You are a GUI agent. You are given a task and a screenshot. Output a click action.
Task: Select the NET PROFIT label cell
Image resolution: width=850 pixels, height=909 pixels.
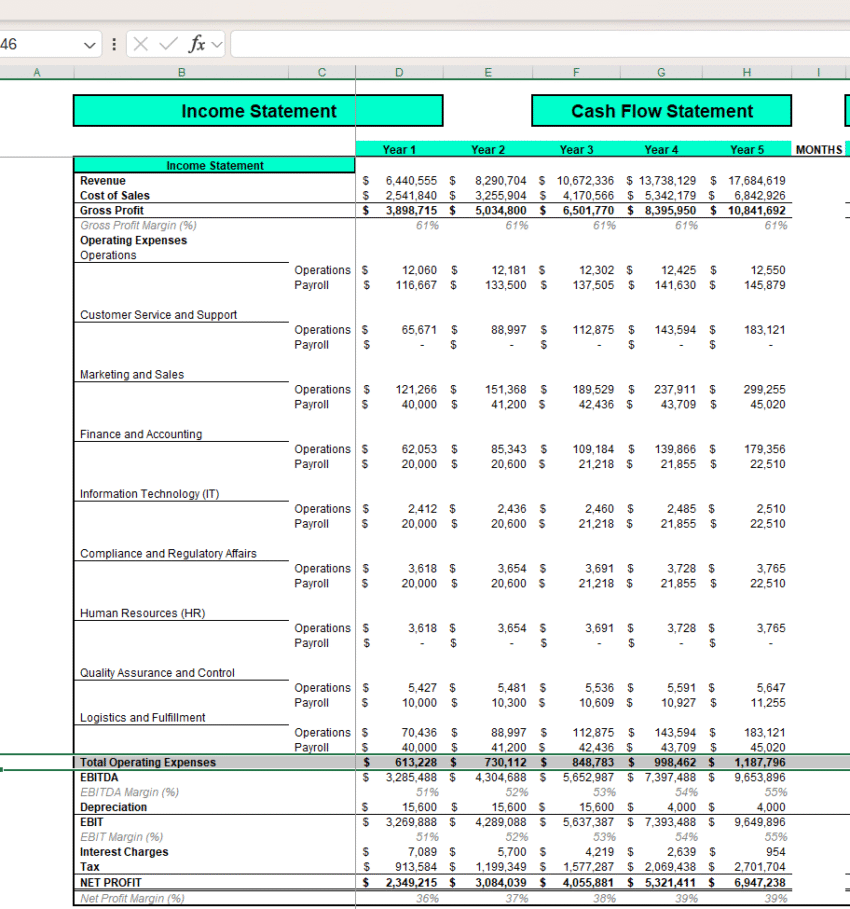tap(110, 882)
